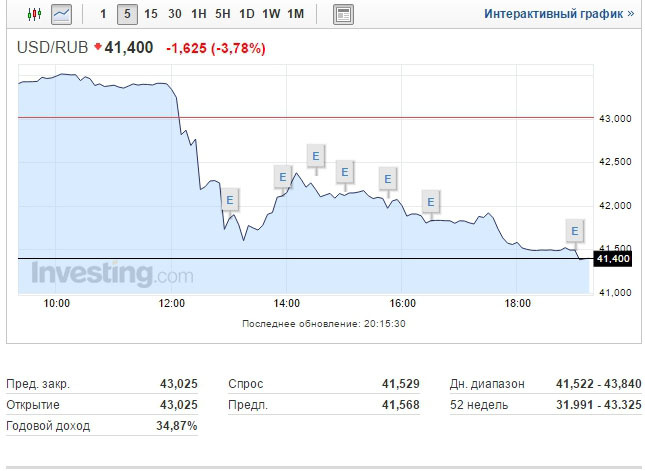Screen dimensions: 645x471
Task: Choose the 15 minute interval
Action: coord(151,14)
